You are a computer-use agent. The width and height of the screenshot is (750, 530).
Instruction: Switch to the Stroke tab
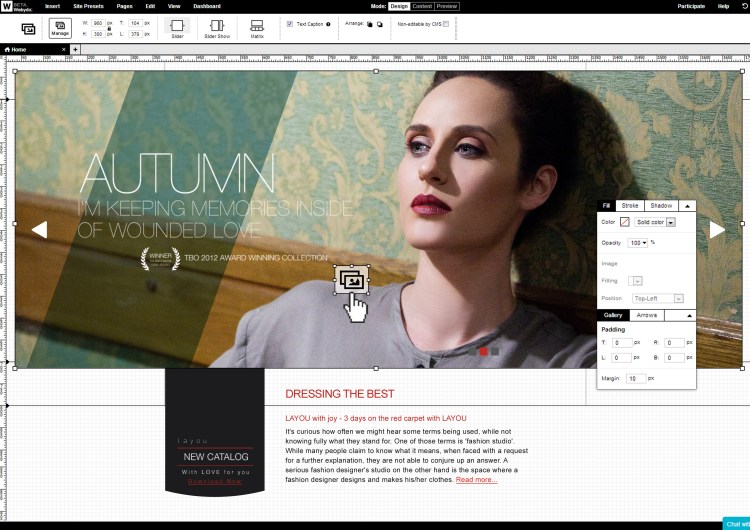[x=630, y=205]
